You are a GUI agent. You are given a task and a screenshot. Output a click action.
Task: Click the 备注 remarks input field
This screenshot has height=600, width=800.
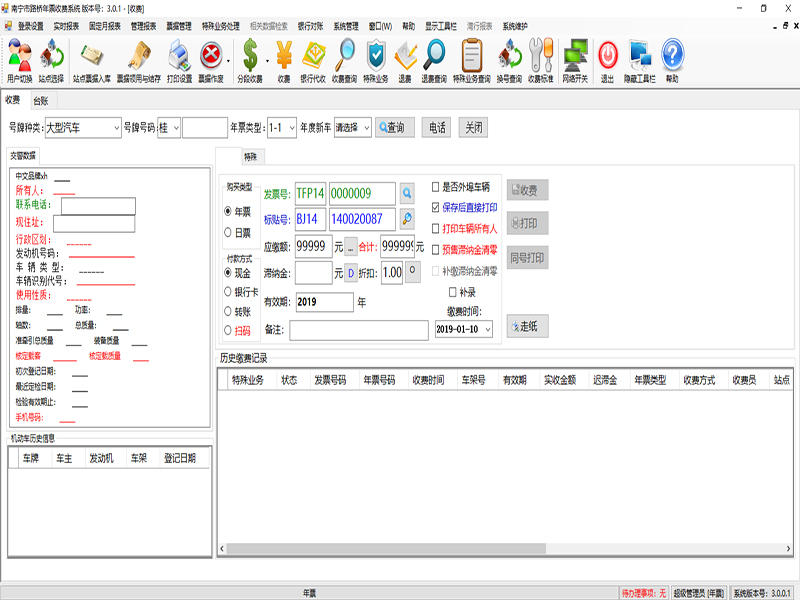click(359, 330)
